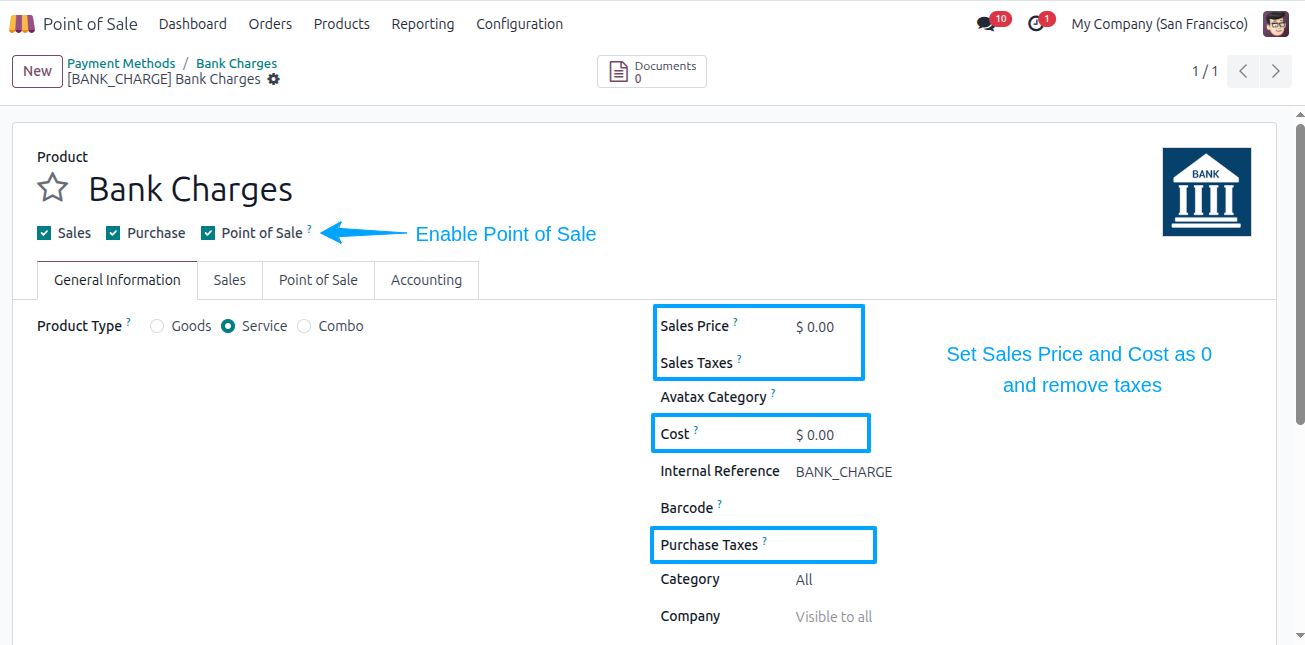Show Product Type help tooltip

click(128, 322)
